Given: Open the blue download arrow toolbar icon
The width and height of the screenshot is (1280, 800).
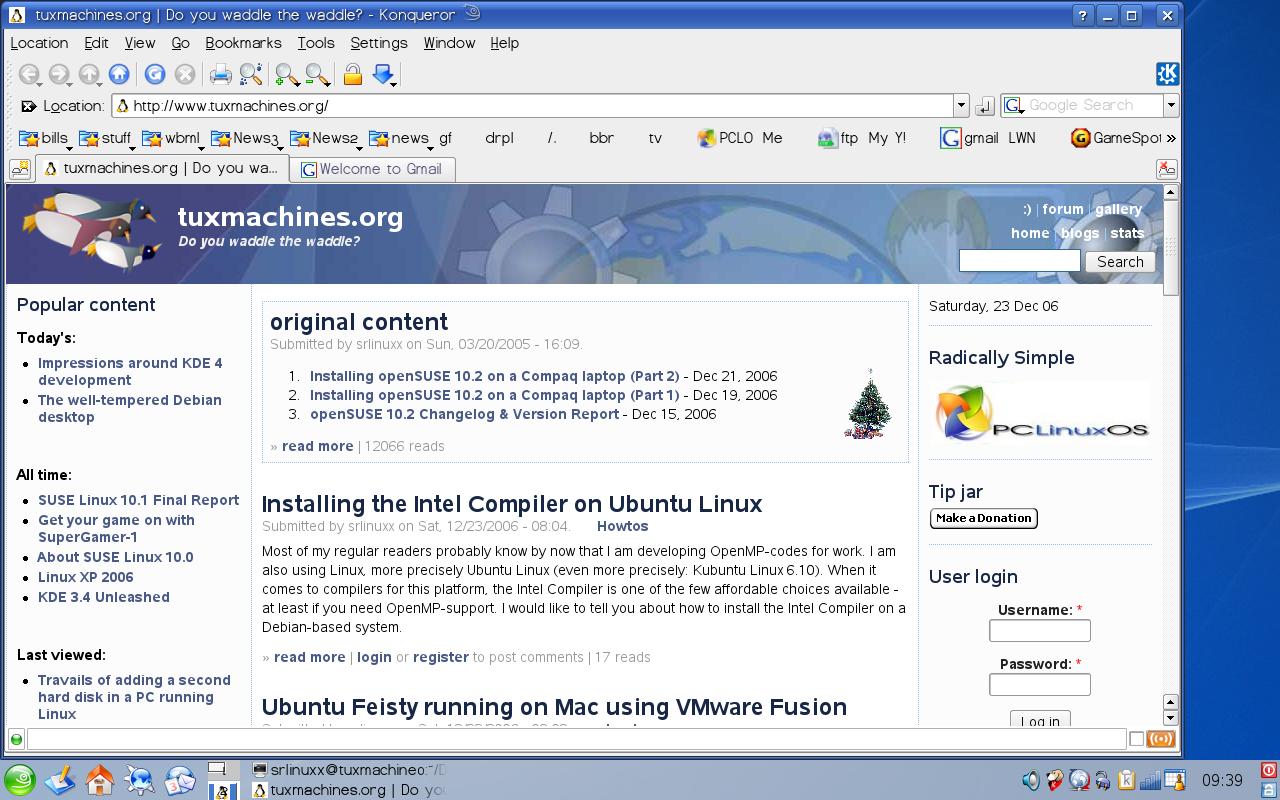Looking at the screenshot, I should tap(383, 74).
